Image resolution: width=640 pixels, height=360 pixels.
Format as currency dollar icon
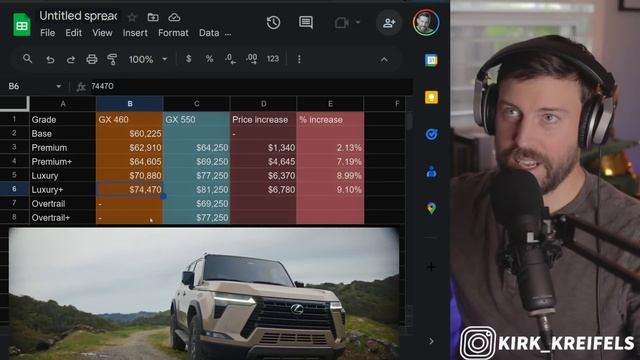[189, 59]
